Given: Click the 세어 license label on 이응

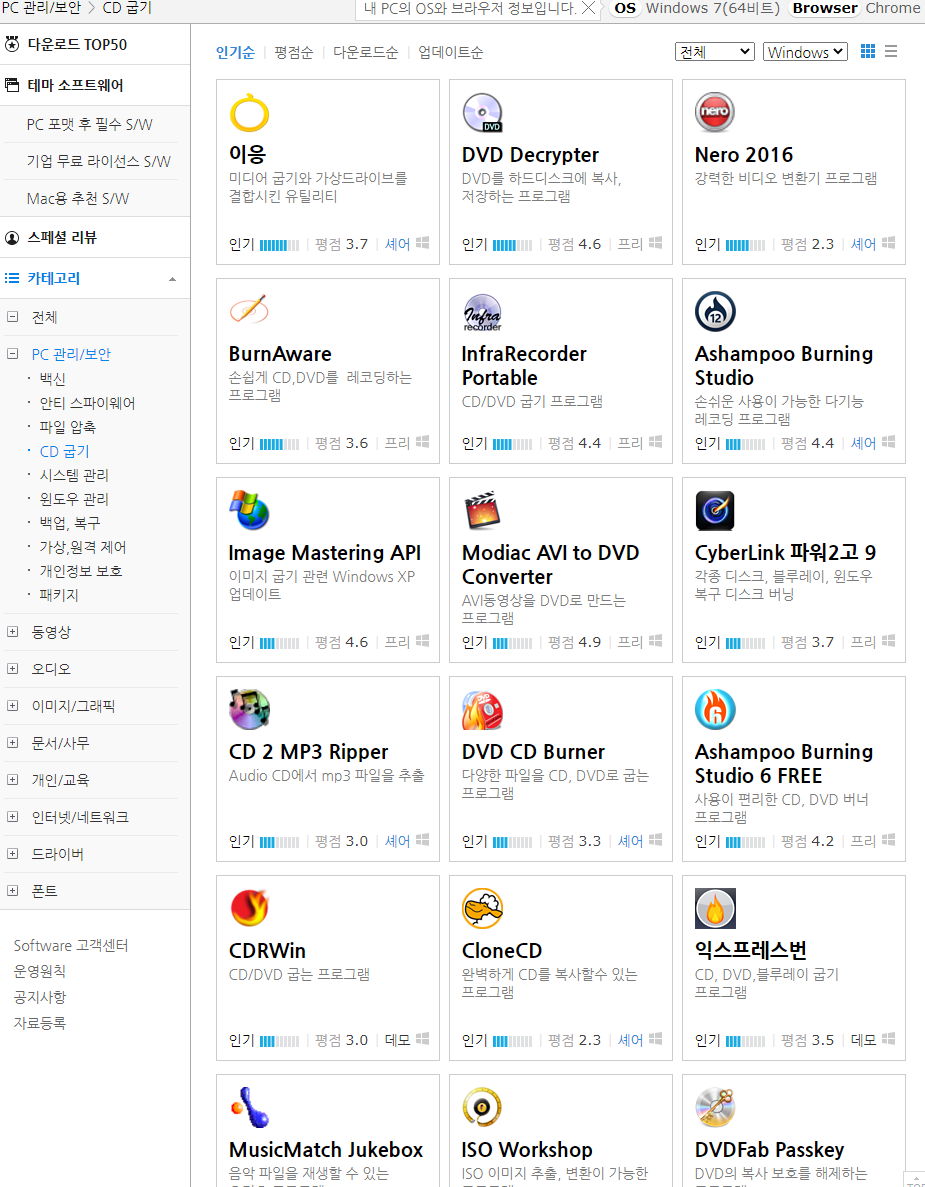Looking at the screenshot, I should [x=397, y=245].
